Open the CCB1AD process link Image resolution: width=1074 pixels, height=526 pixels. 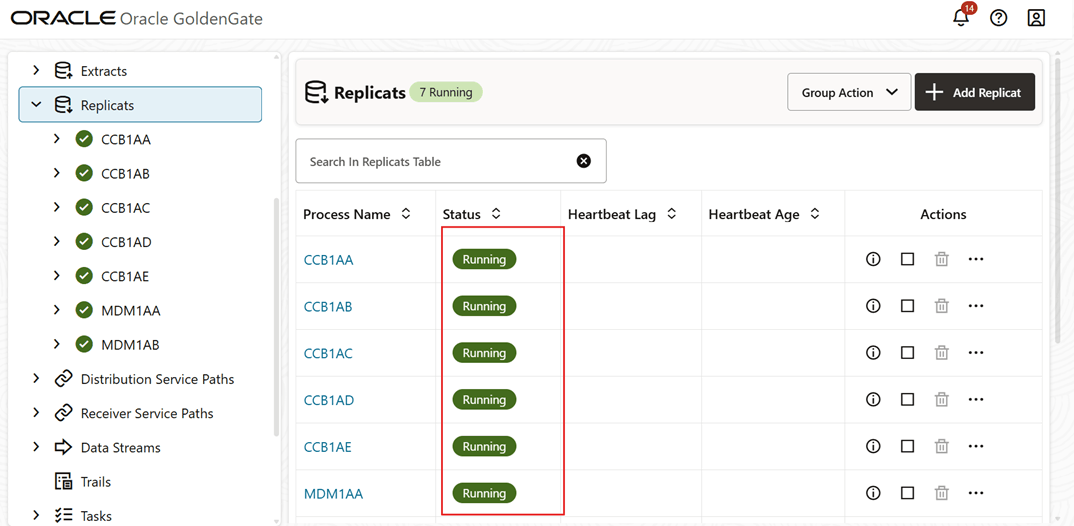(328, 399)
